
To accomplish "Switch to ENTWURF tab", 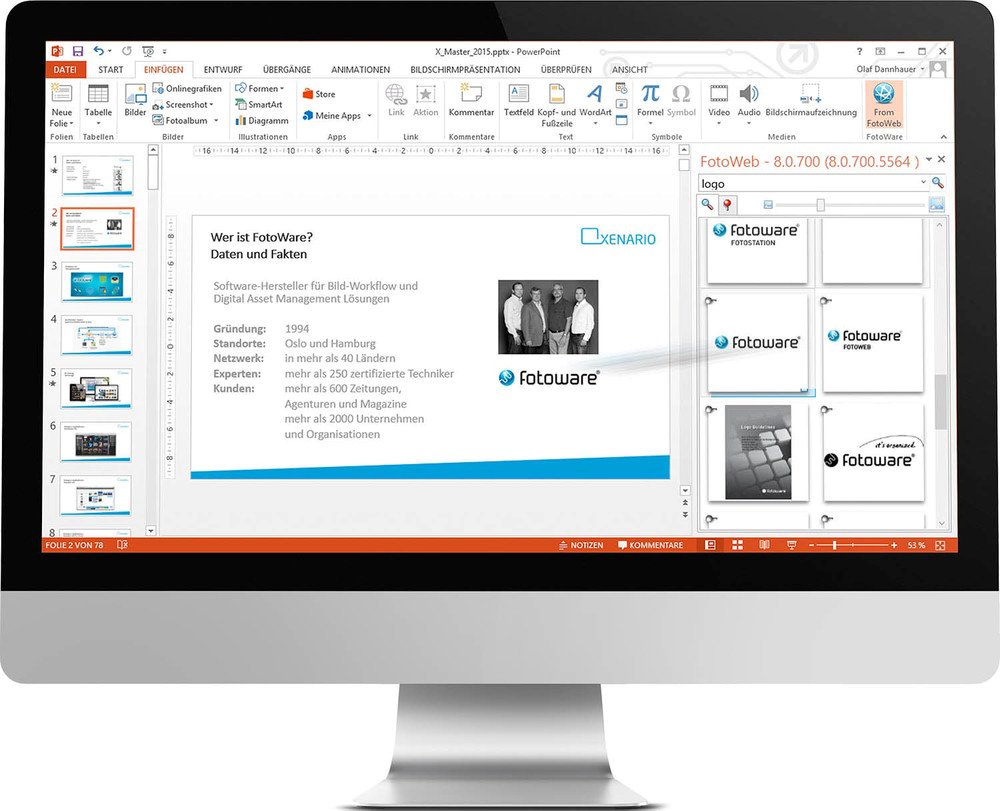I will (223, 69).
